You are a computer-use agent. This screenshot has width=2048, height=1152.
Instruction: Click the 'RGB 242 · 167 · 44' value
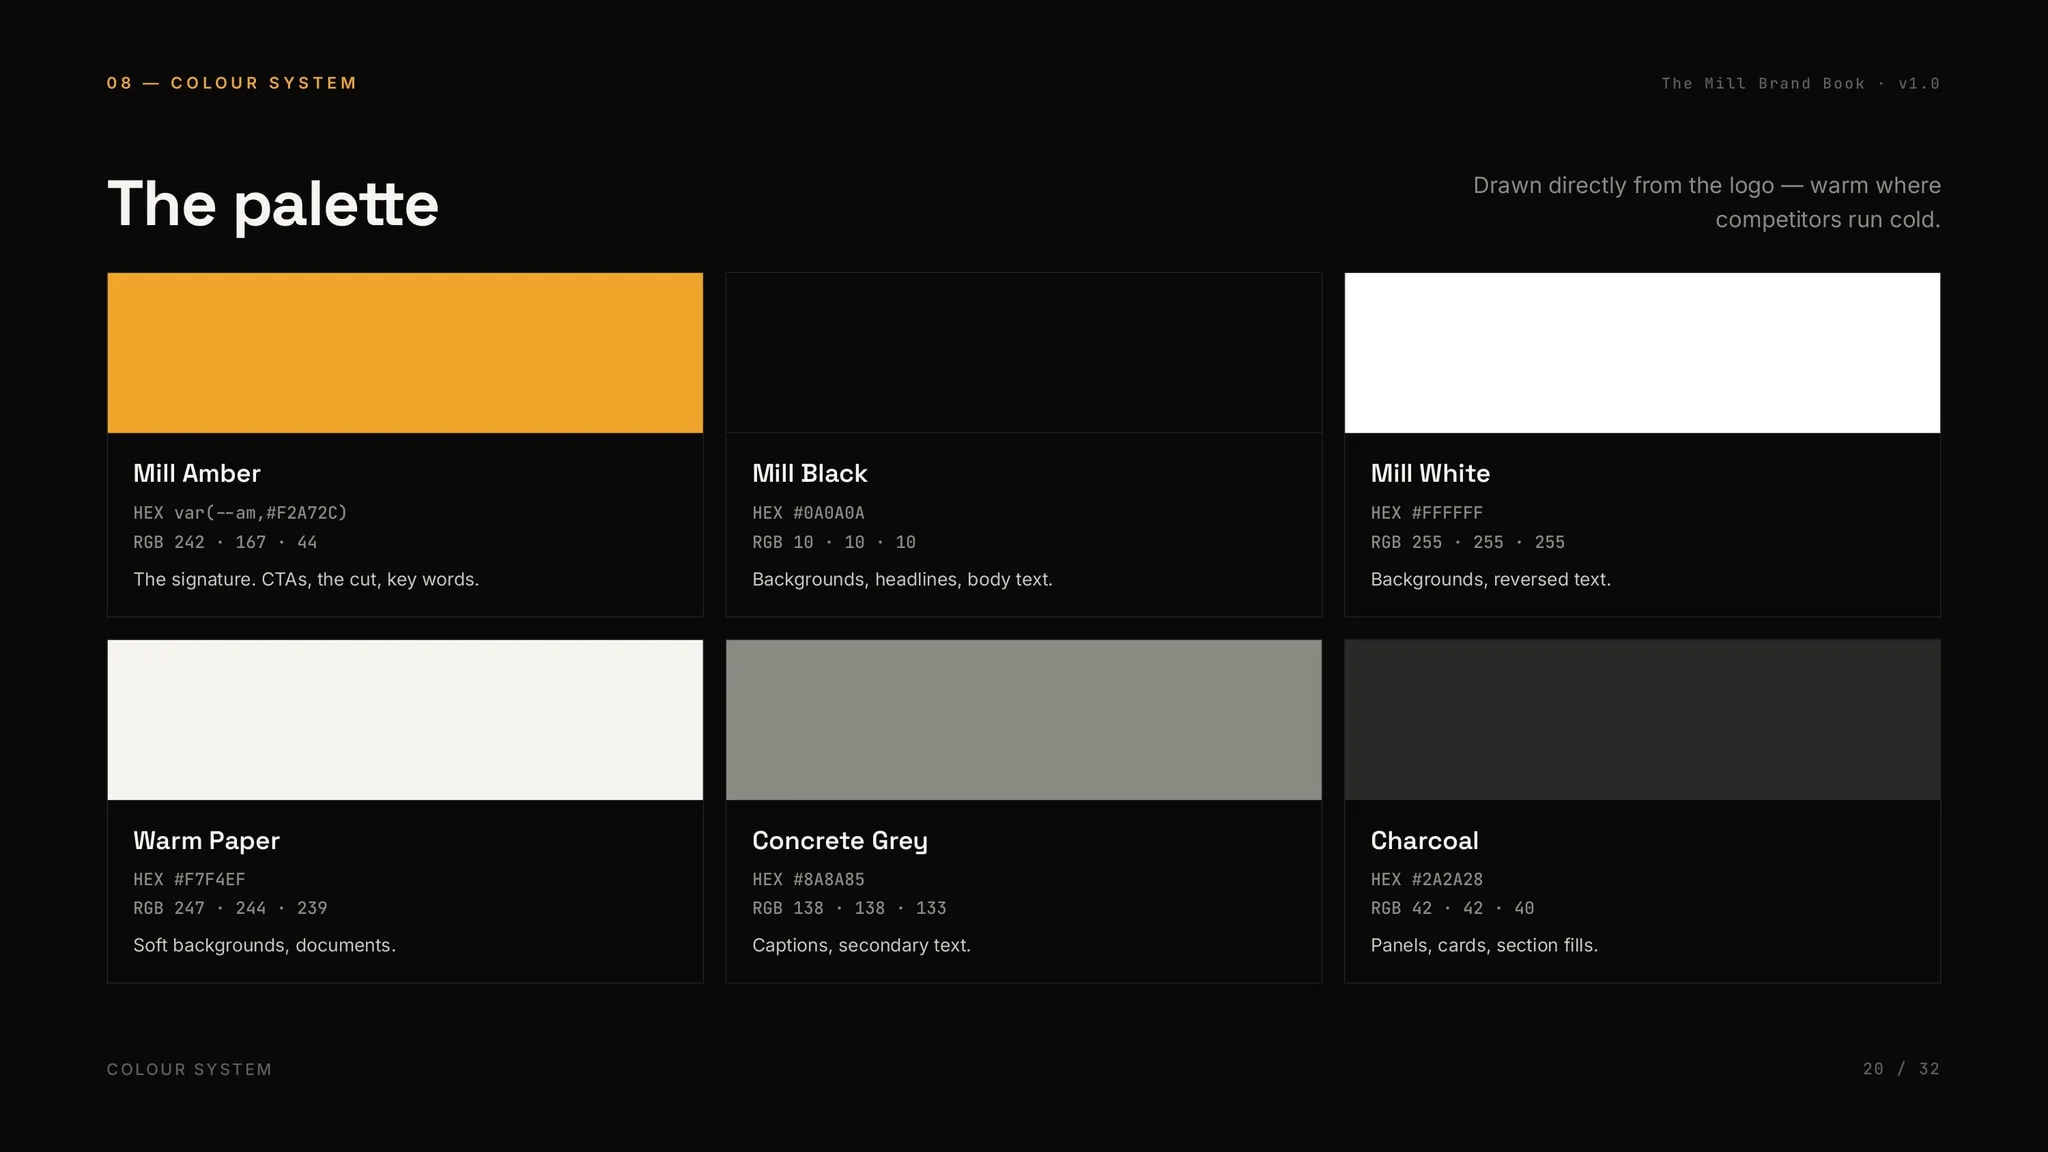click(225, 542)
